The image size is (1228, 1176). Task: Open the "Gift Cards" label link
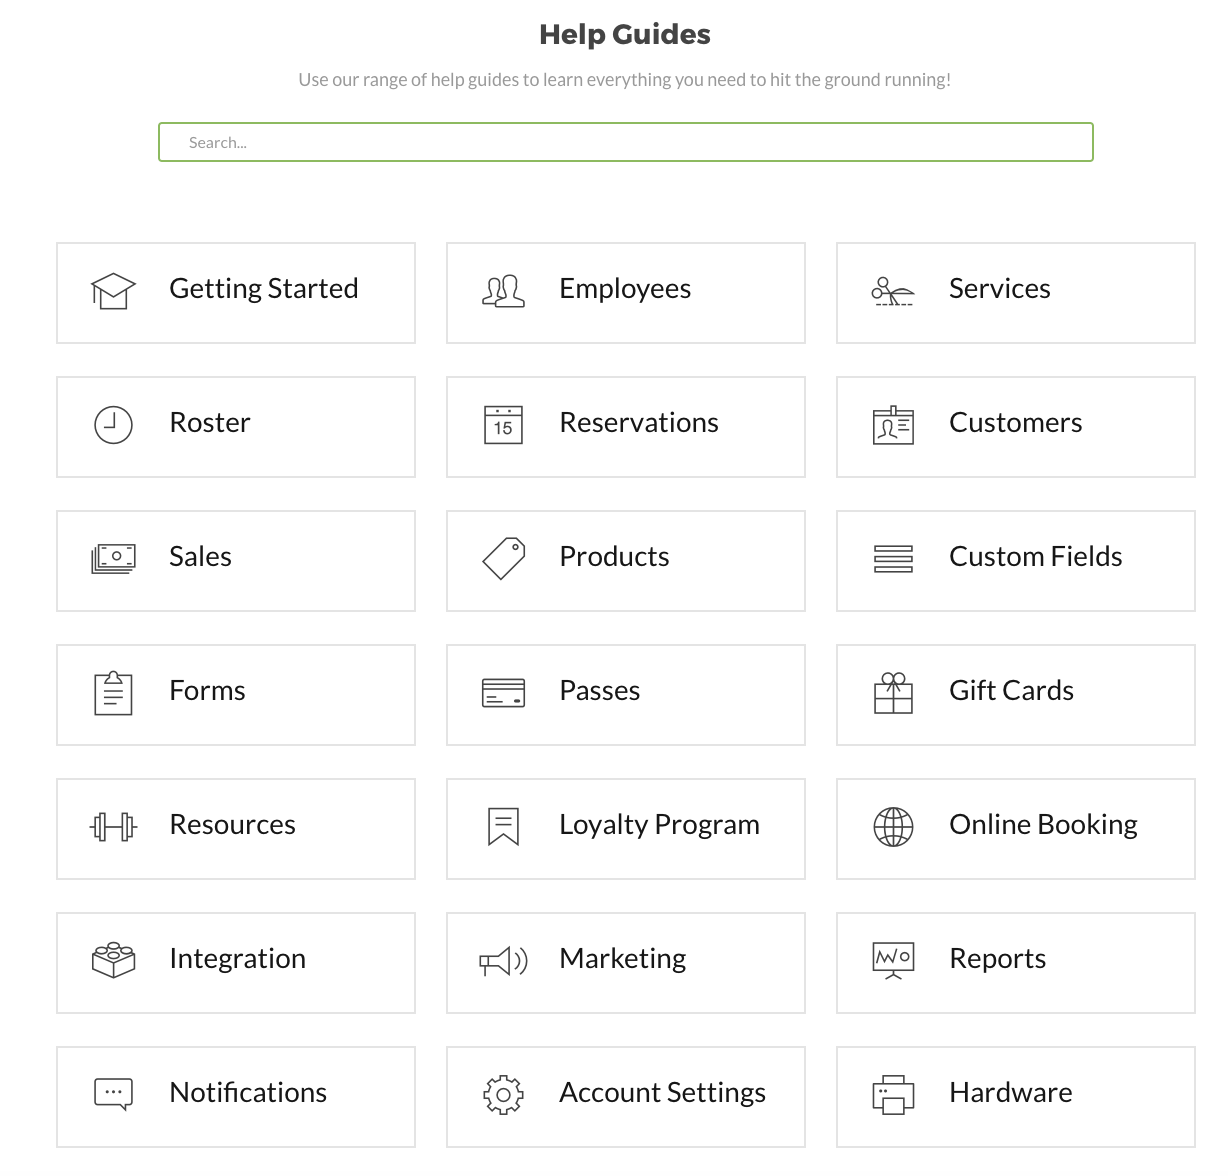1011,690
